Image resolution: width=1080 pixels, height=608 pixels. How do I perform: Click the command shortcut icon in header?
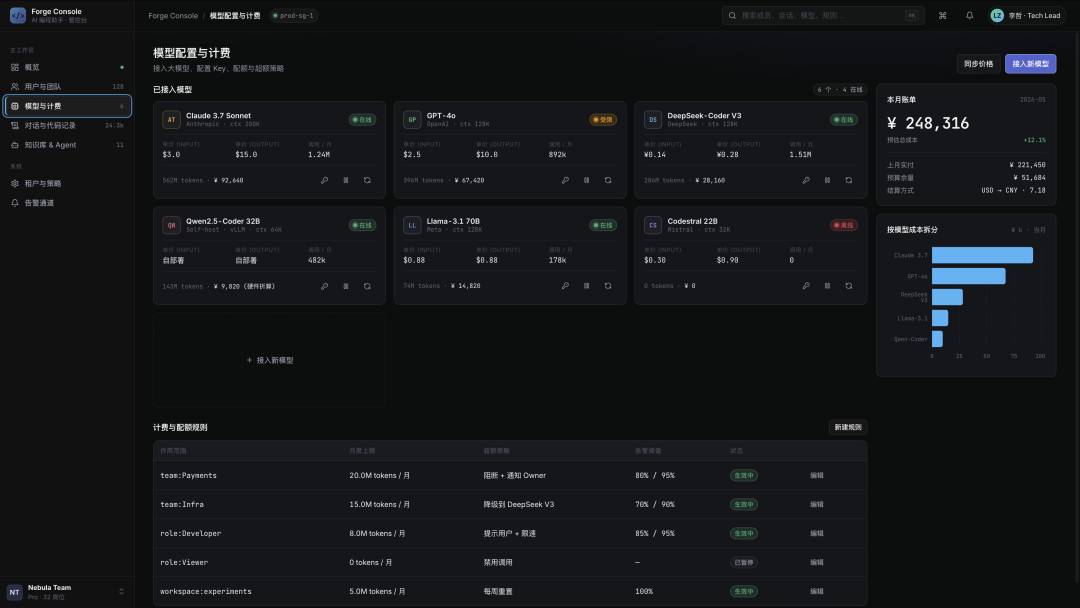point(942,15)
